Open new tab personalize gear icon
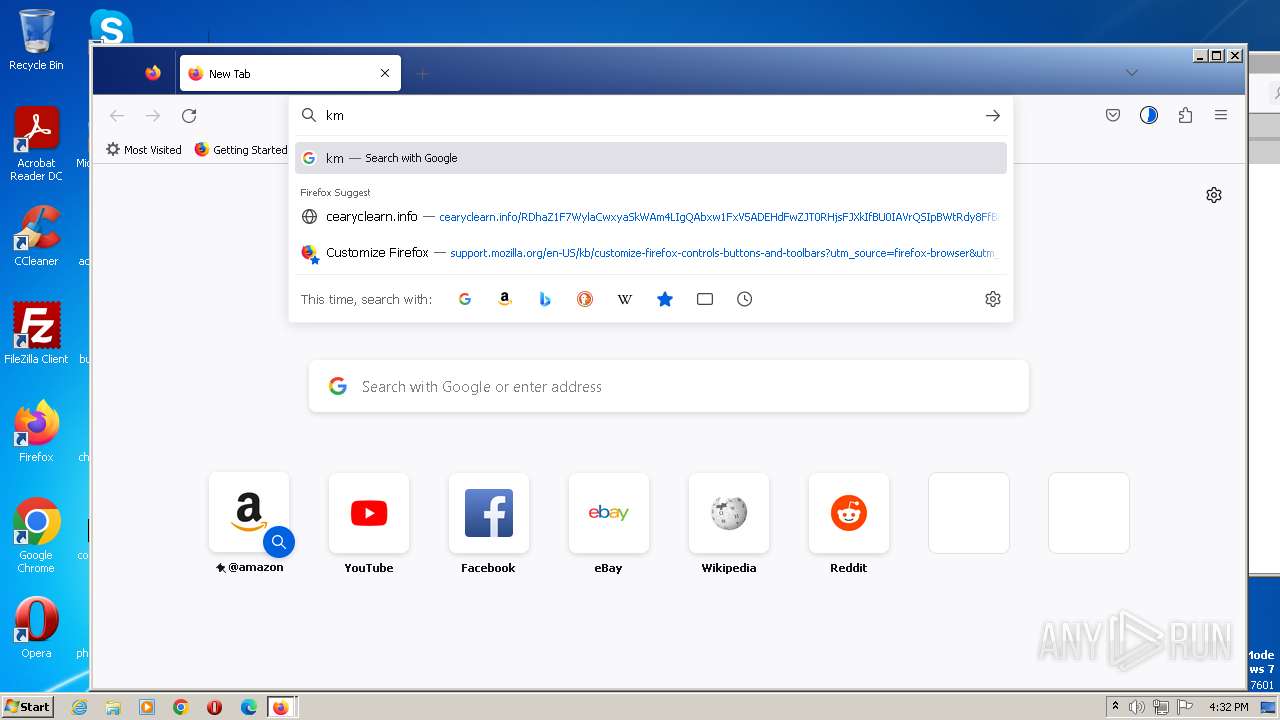 pyautogui.click(x=1214, y=195)
